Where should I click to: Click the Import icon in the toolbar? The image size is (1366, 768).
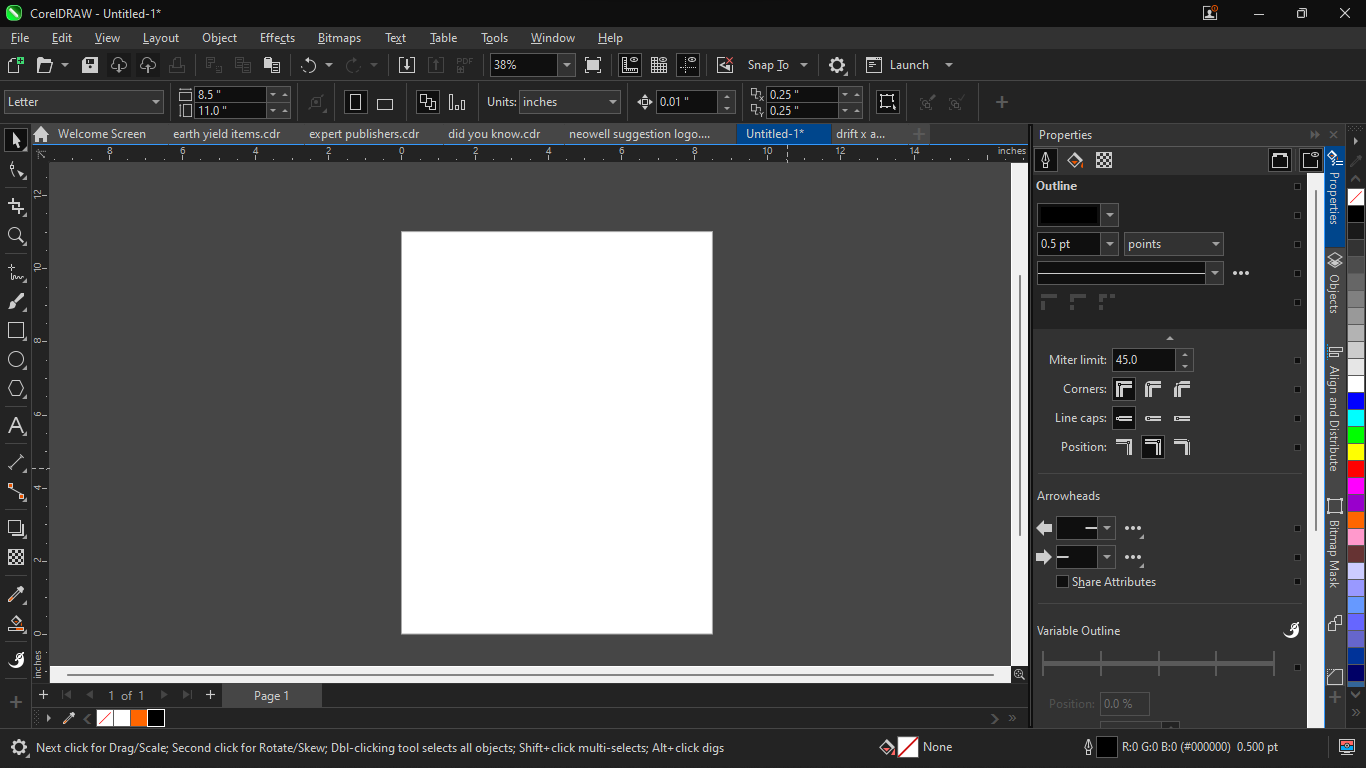tap(407, 64)
